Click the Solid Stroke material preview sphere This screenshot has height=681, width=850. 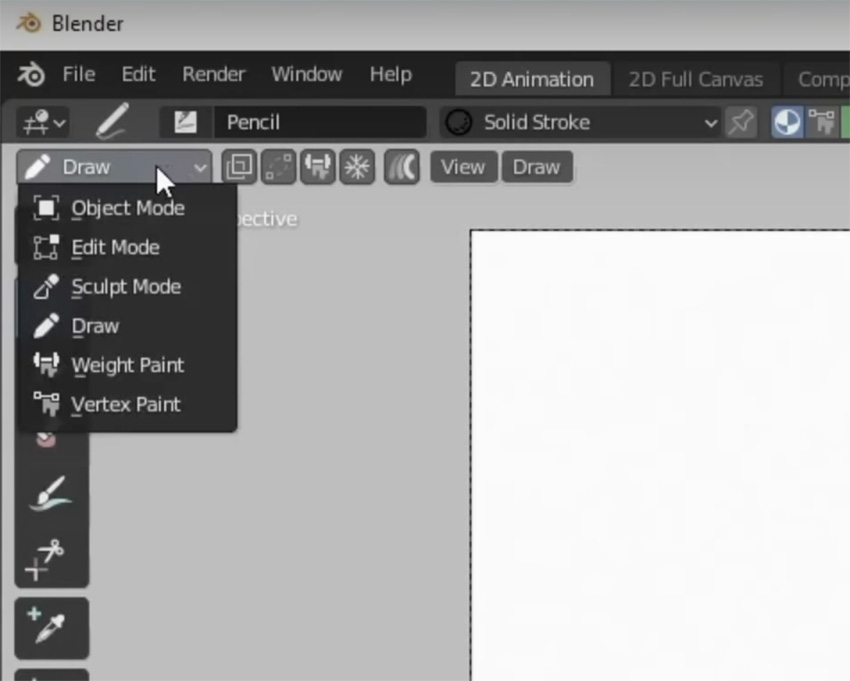click(x=460, y=123)
